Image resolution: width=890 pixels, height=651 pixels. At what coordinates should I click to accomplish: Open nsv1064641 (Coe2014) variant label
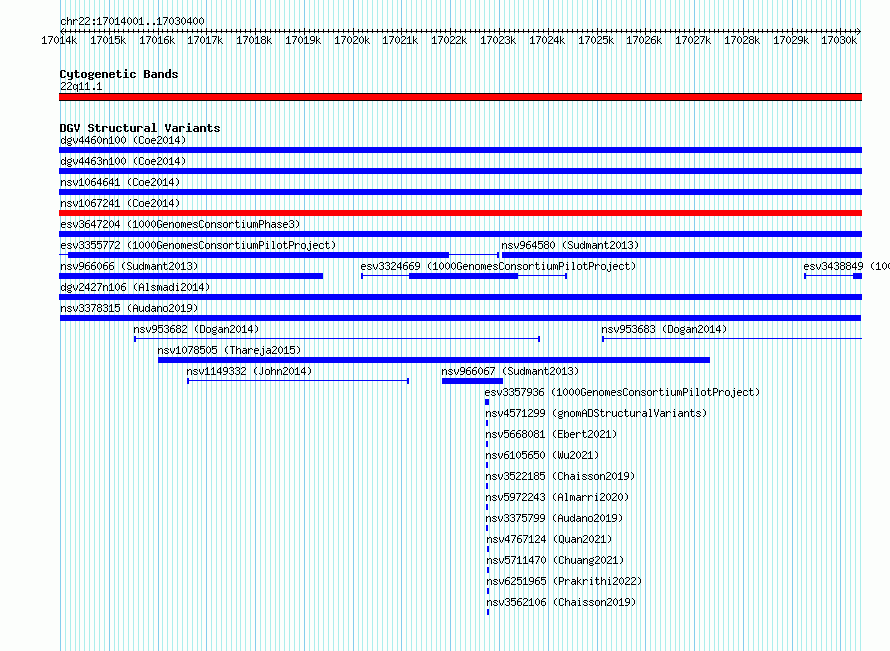pyautogui.click(x=120, y=182)
